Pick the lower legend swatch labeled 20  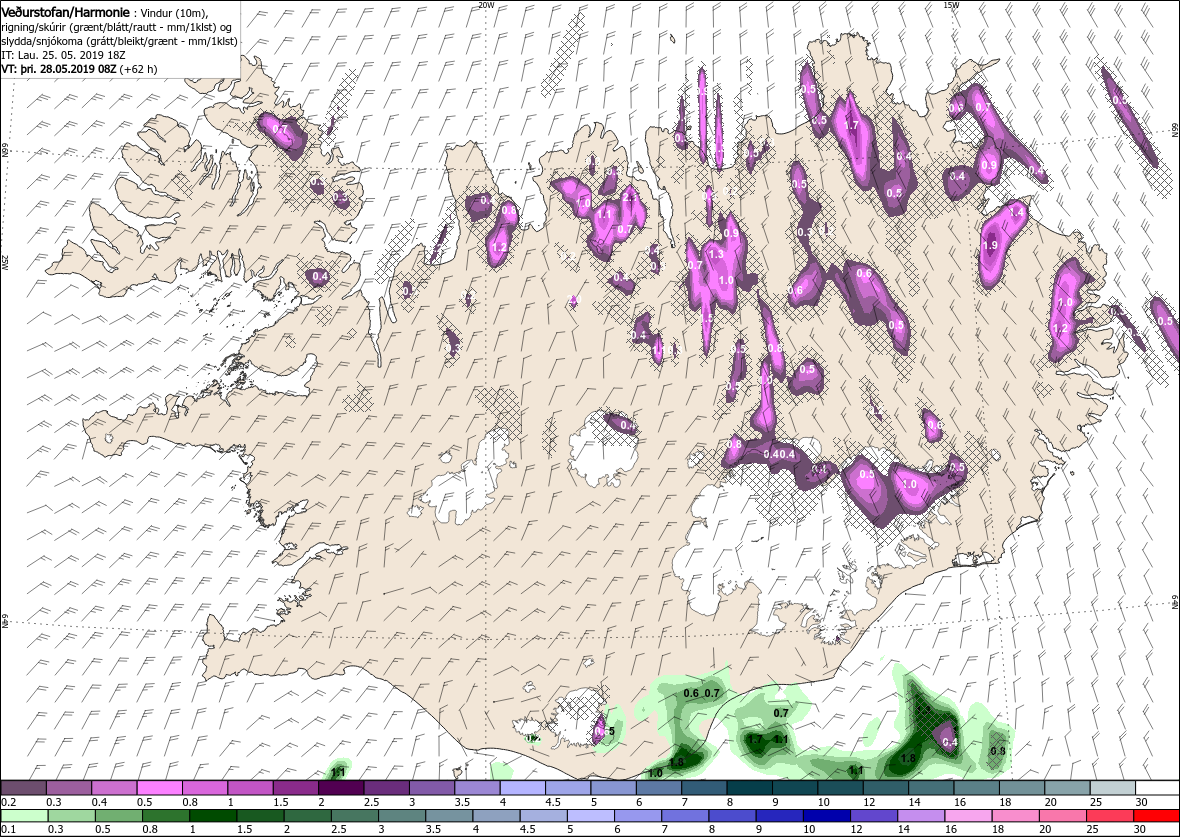point(1062,816)
